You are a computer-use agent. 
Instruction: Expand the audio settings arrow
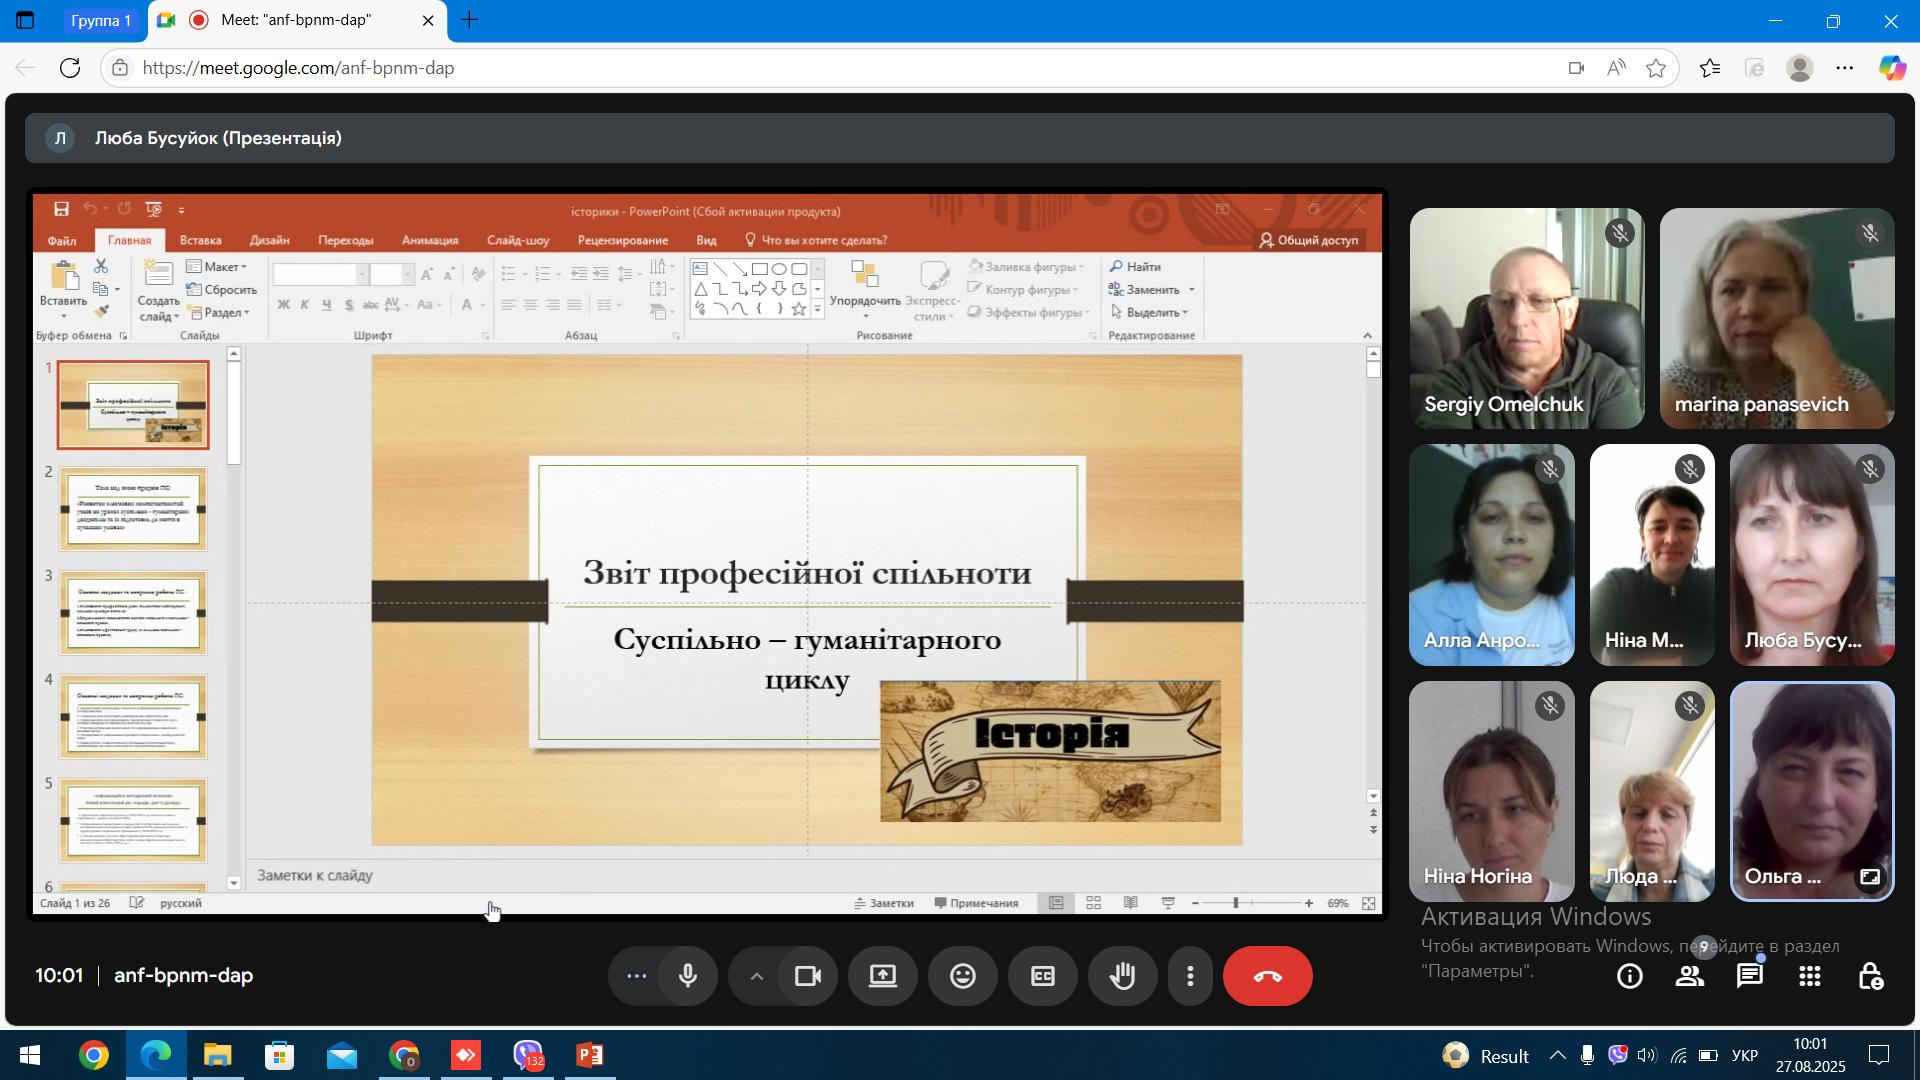[757, 976]
